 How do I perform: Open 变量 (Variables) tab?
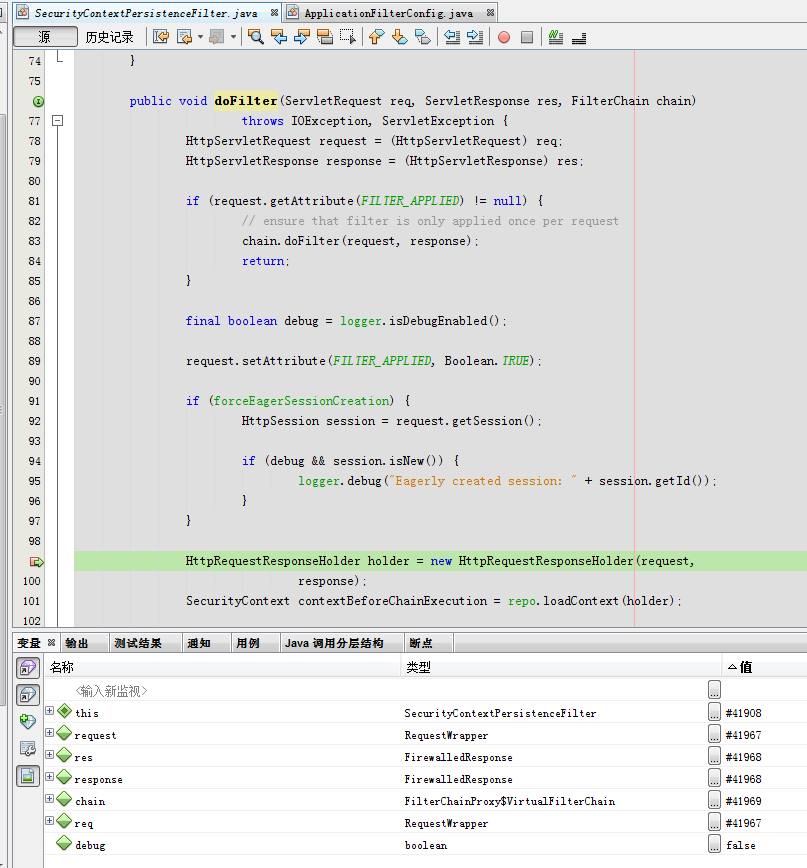click(x=29, y=643)
